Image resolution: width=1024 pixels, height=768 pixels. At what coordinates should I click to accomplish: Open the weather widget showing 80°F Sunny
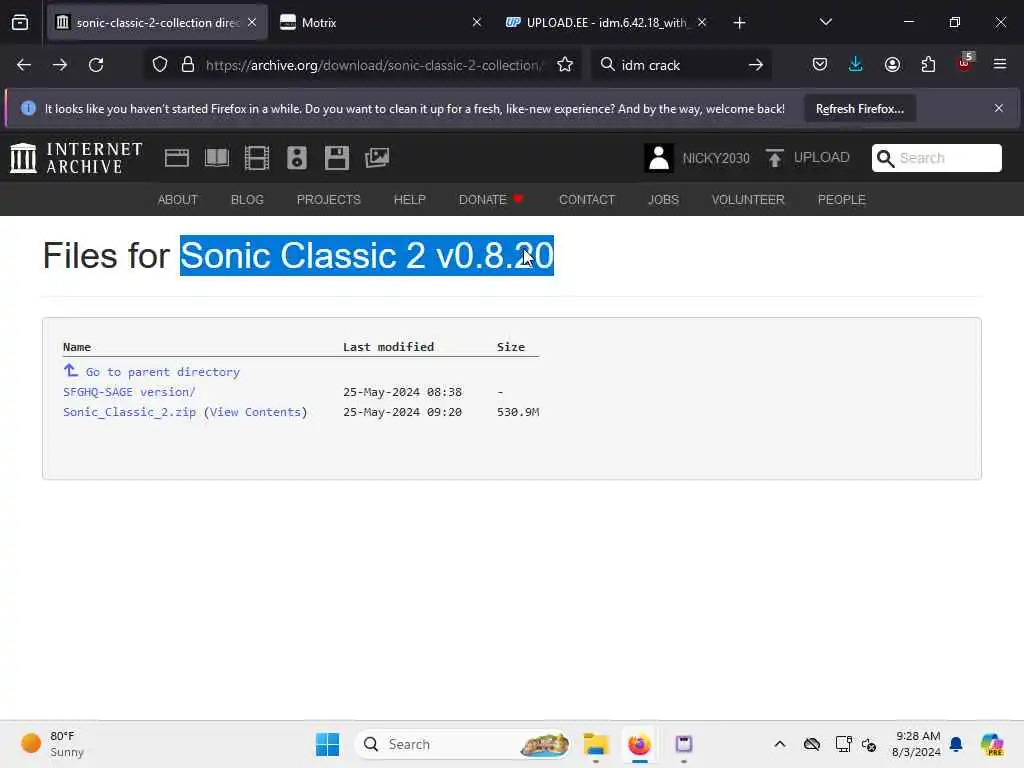[52, 744]
